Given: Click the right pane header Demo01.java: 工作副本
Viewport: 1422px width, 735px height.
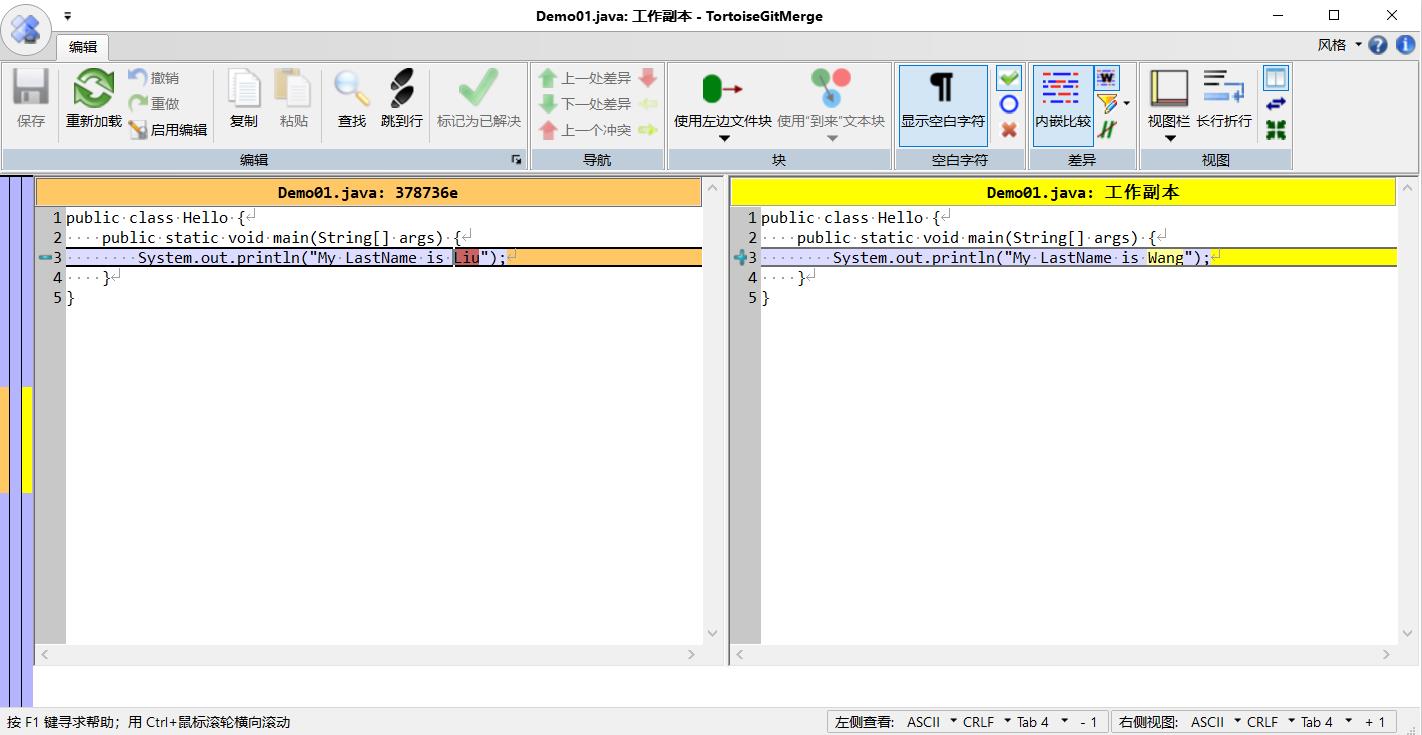Looking at the screenshot, I should point(1062,193).
